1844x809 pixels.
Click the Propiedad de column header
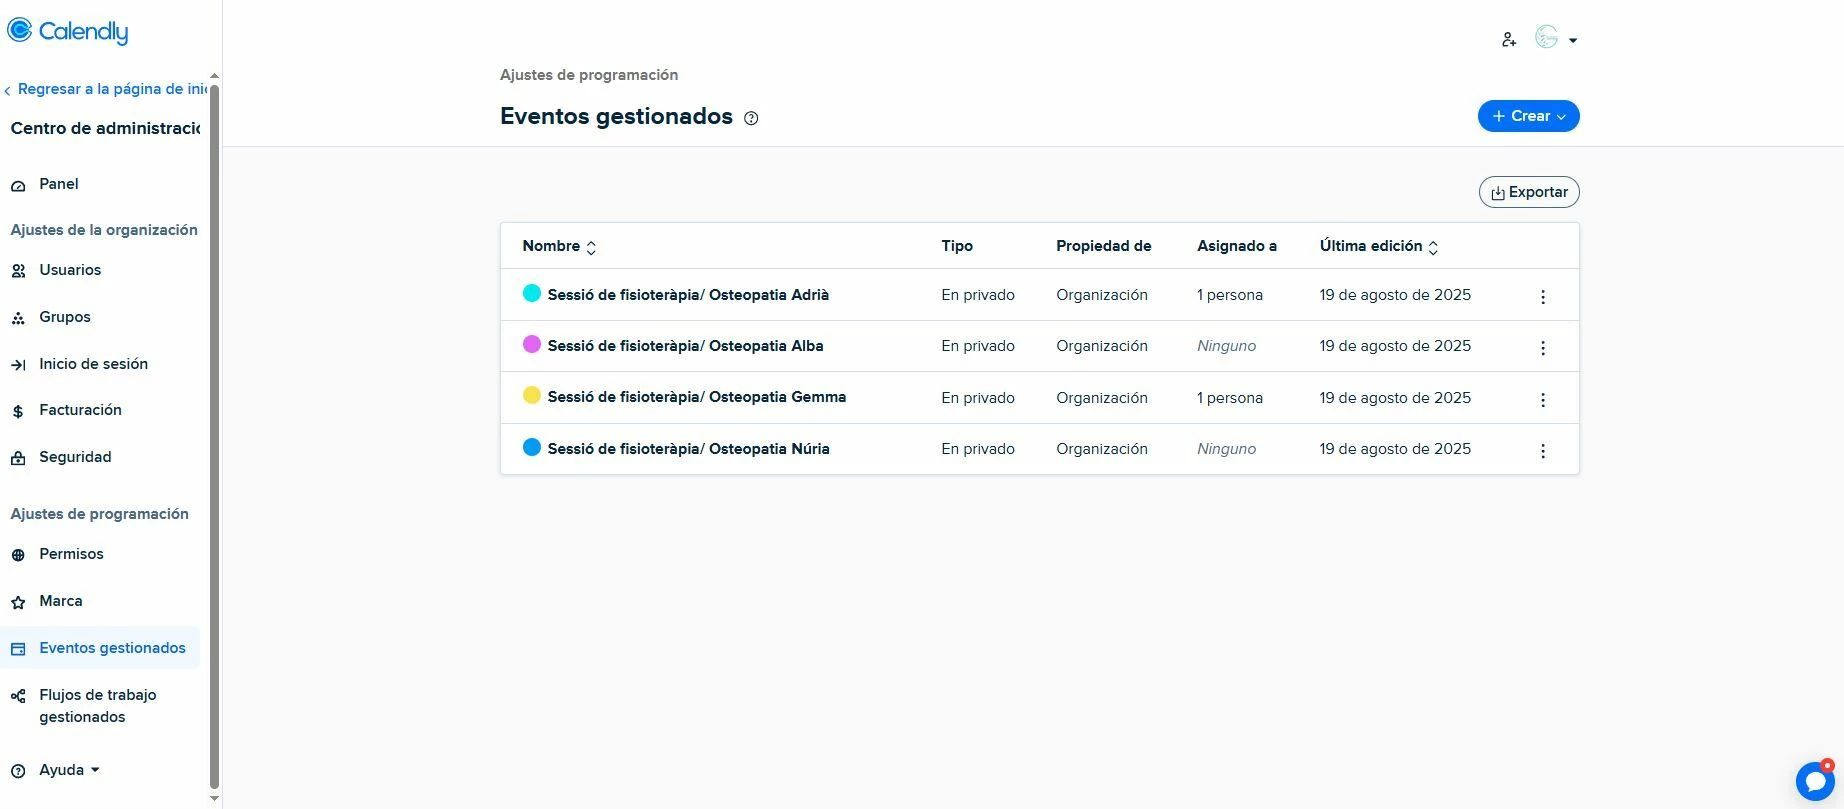(1103, 246)
